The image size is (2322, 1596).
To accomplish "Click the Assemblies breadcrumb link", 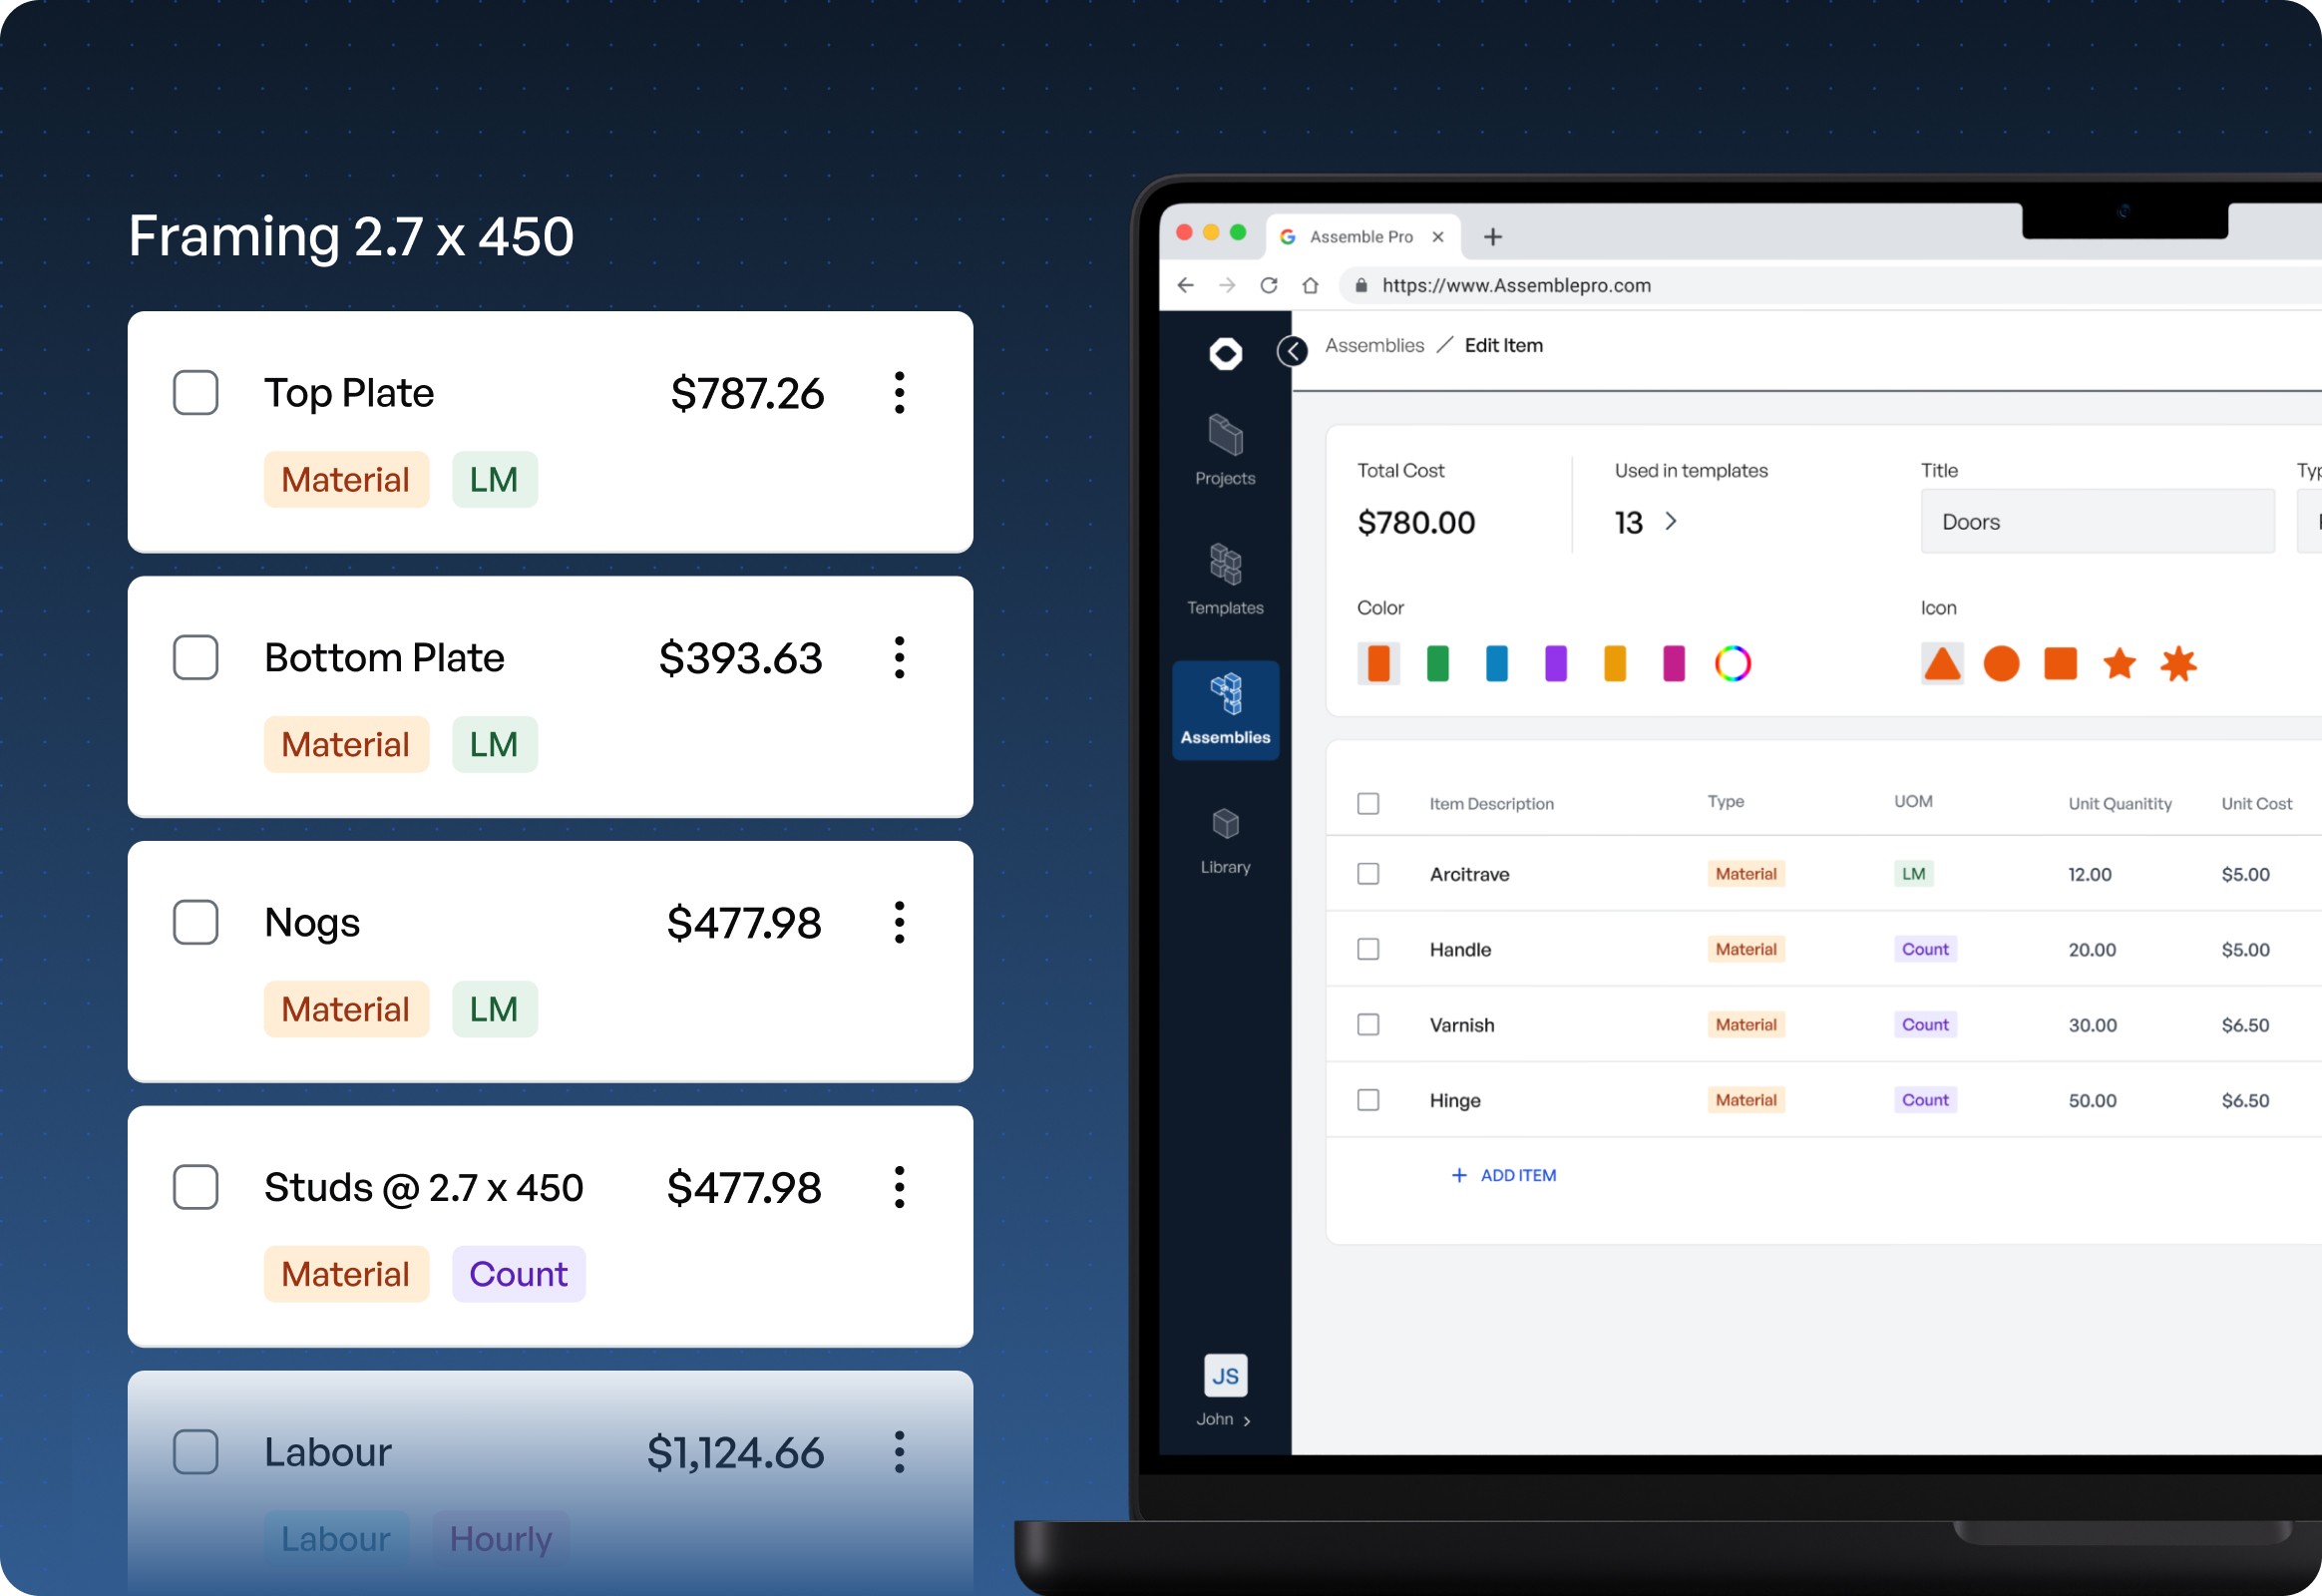I will click(1374, 345).
